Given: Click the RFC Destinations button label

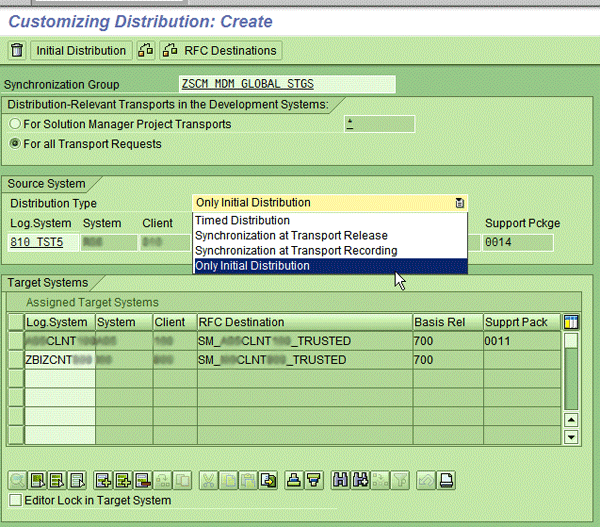Looking at the screenshot, I should pyautogui.click(x=230, y=51).
